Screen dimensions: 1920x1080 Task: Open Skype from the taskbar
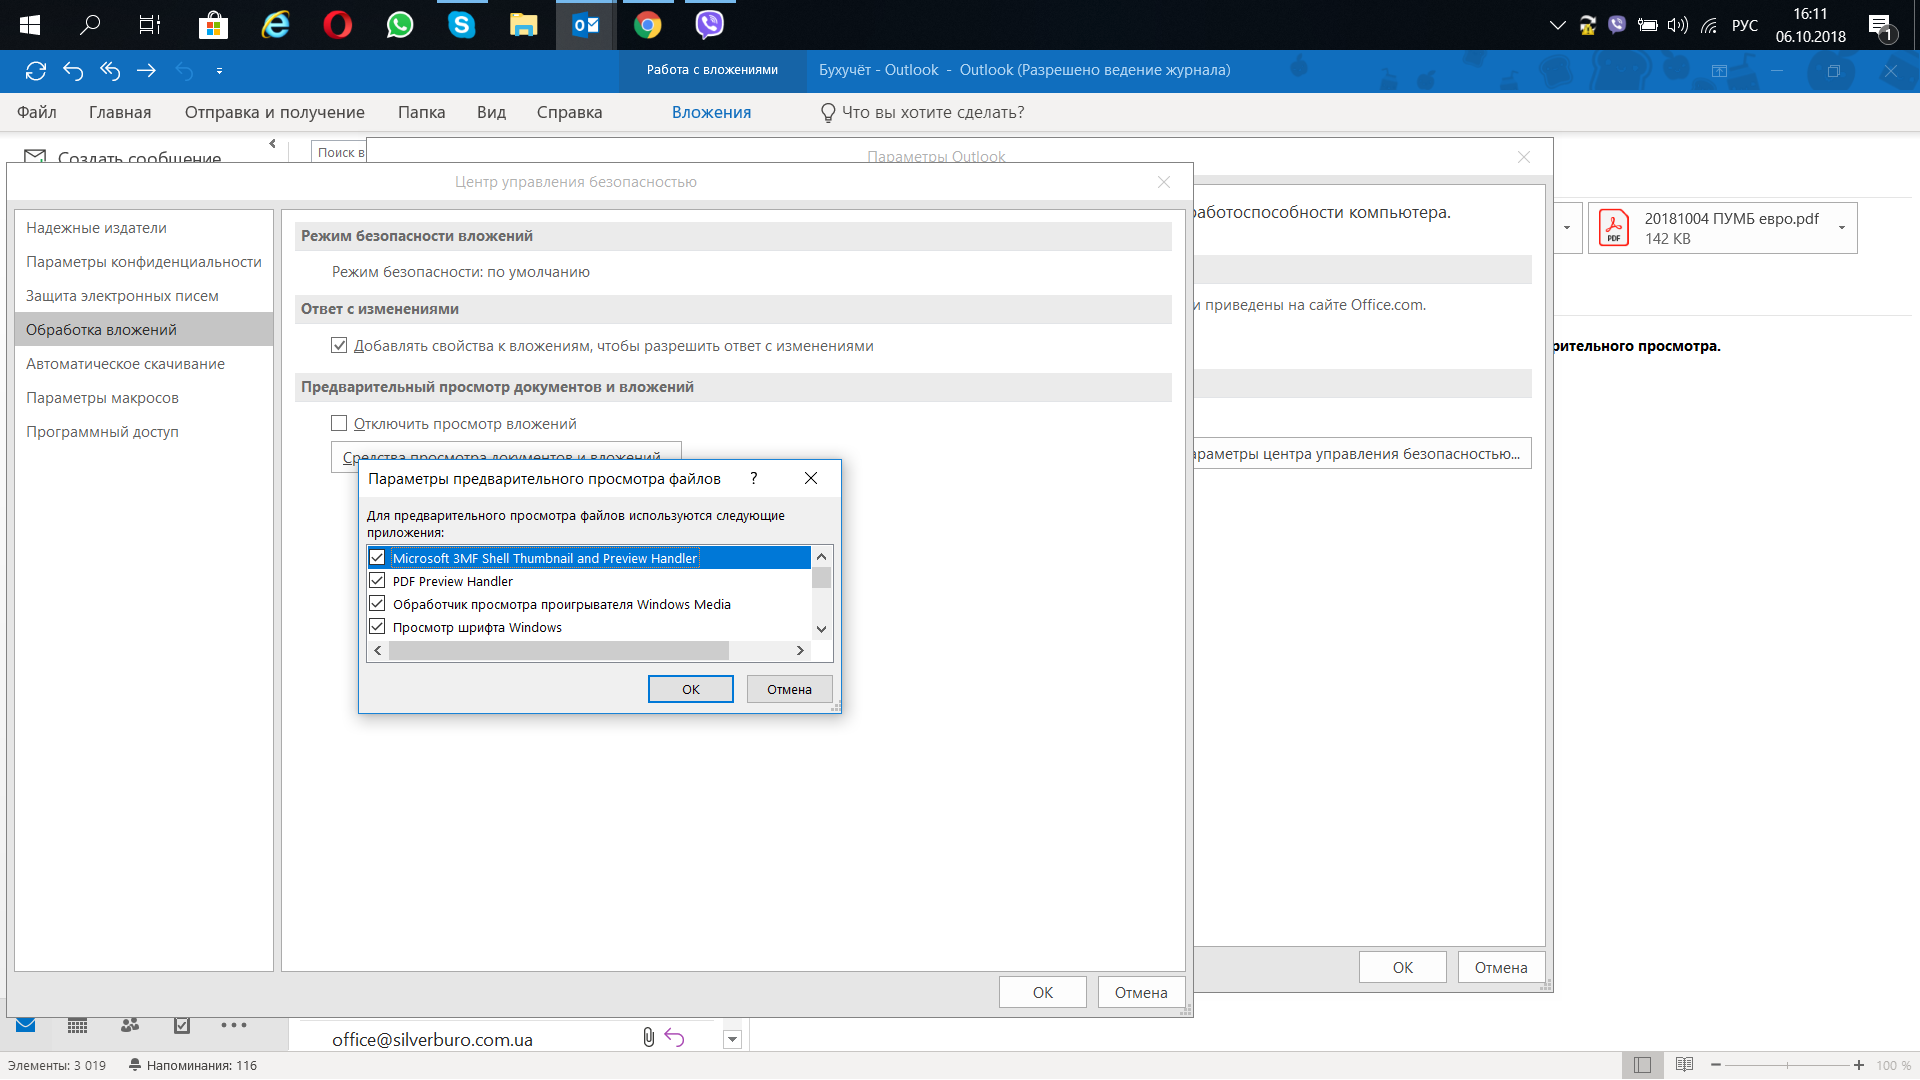point(462,25)
